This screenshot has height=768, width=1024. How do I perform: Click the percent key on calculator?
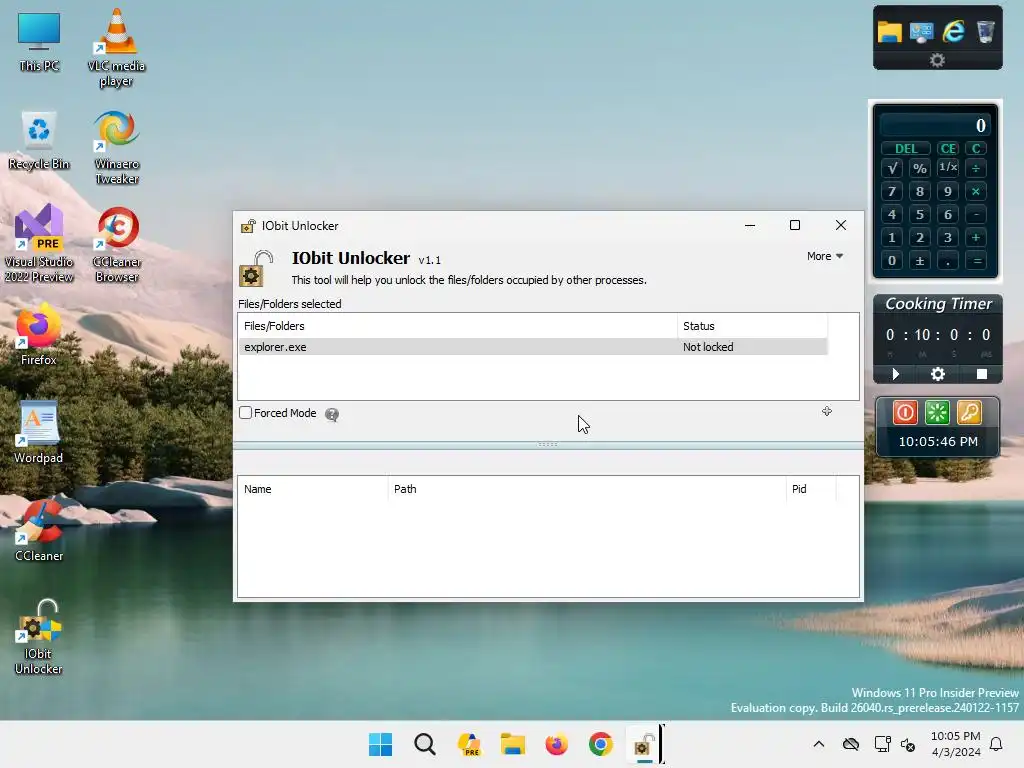click(x=920, y=168)
